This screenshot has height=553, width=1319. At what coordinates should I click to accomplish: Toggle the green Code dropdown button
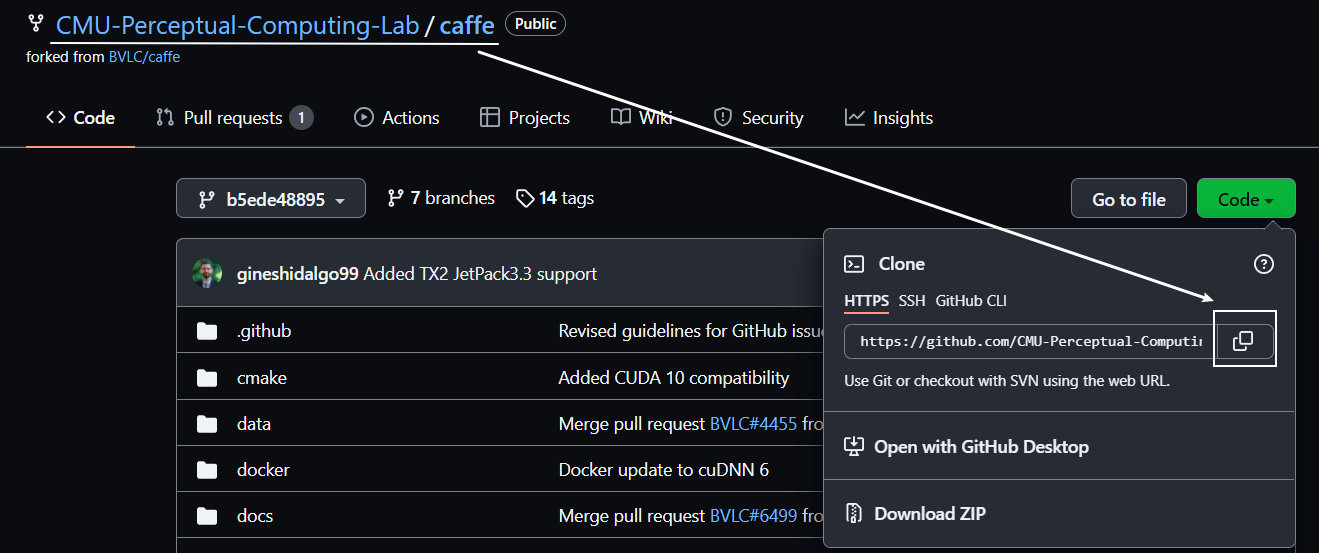pos(1246,198)
